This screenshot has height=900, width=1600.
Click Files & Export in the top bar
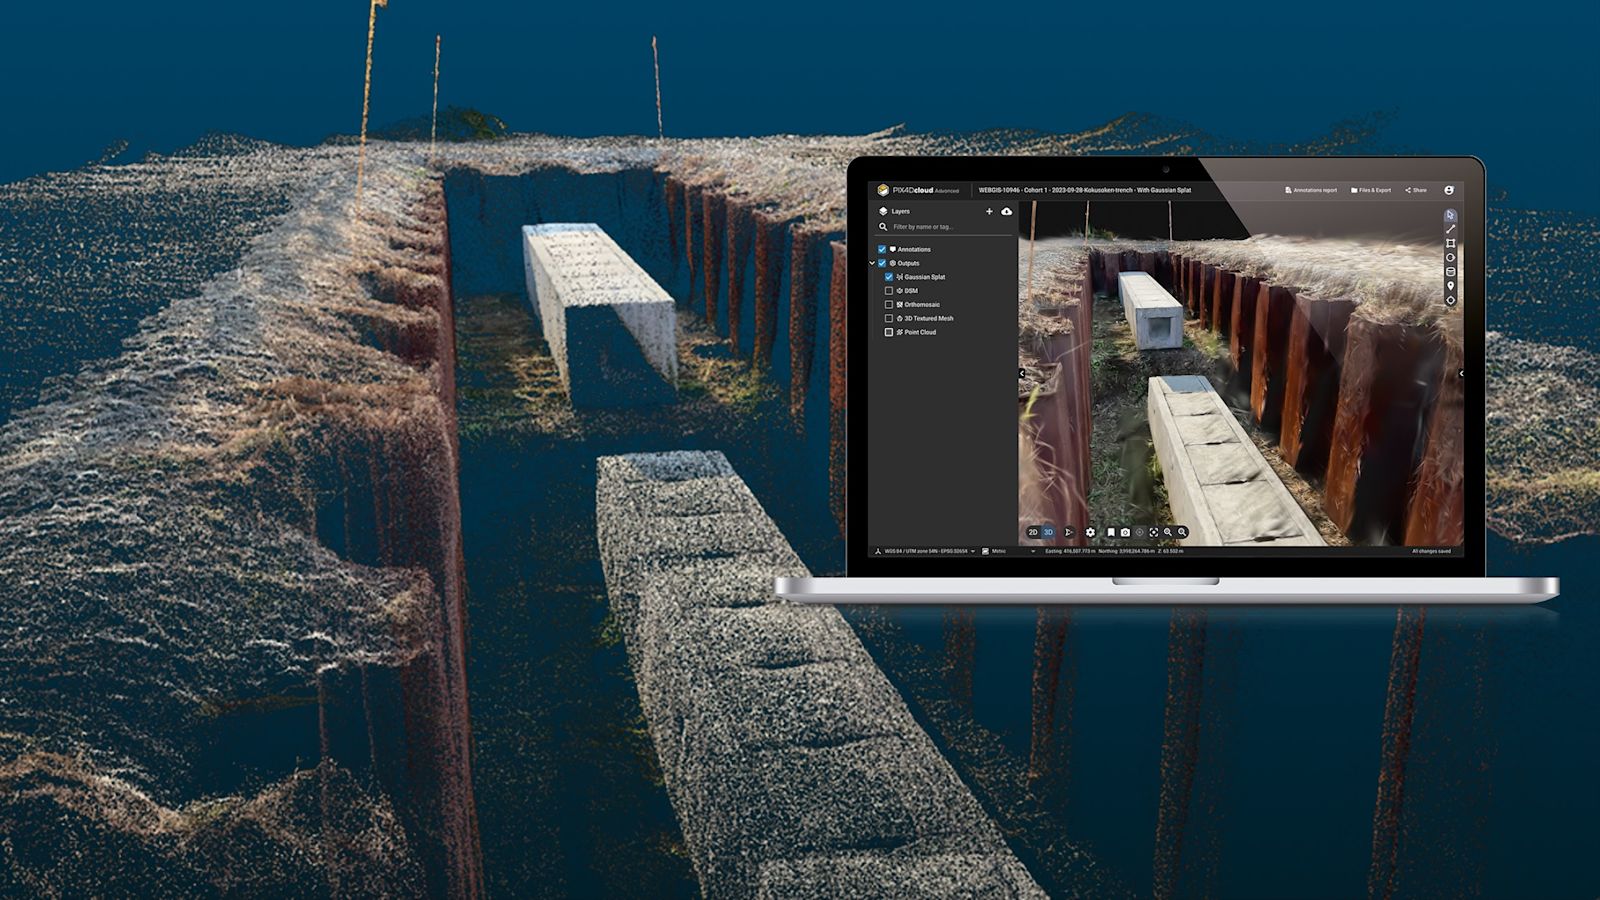(x=1373, y=189)
